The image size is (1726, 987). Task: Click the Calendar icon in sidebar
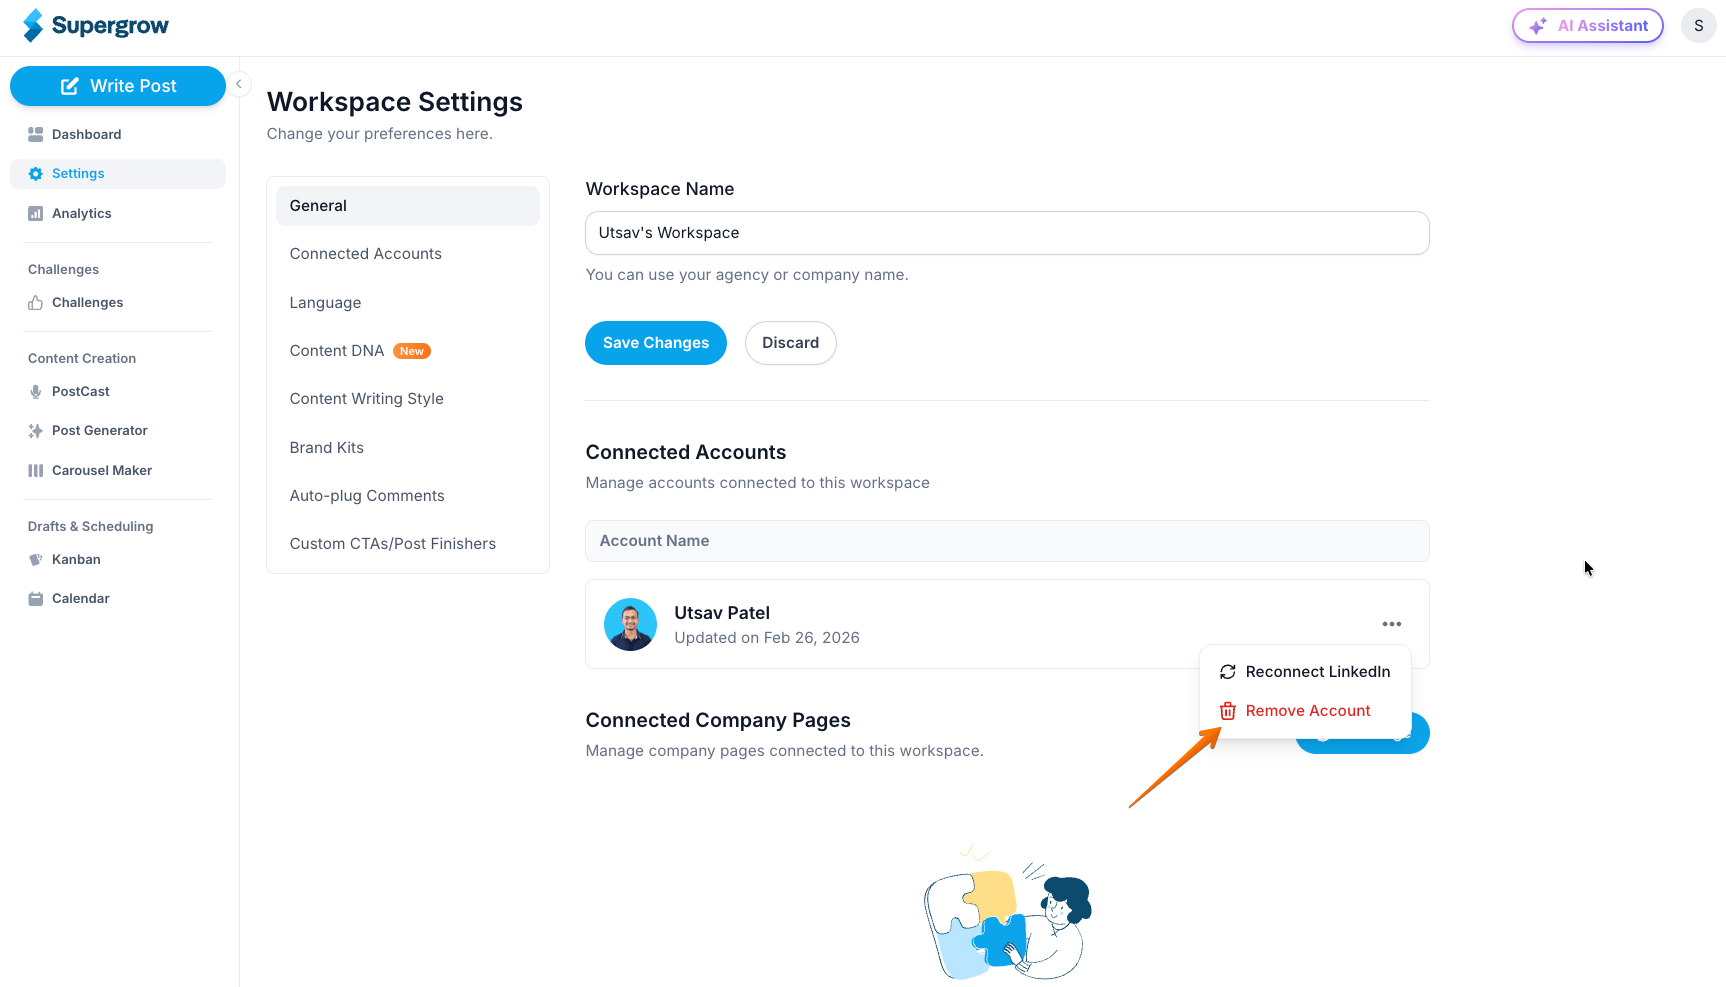[x=36, y=599]
